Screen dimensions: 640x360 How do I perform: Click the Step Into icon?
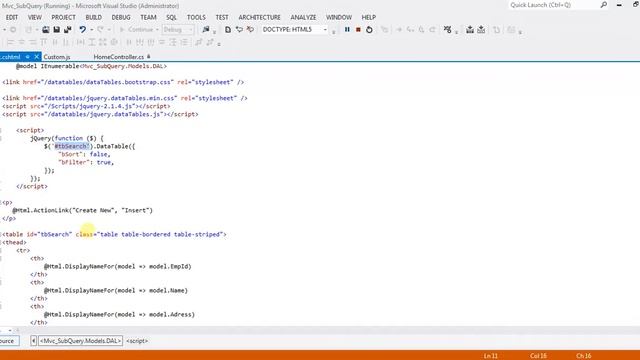click(x=410, y=29)
